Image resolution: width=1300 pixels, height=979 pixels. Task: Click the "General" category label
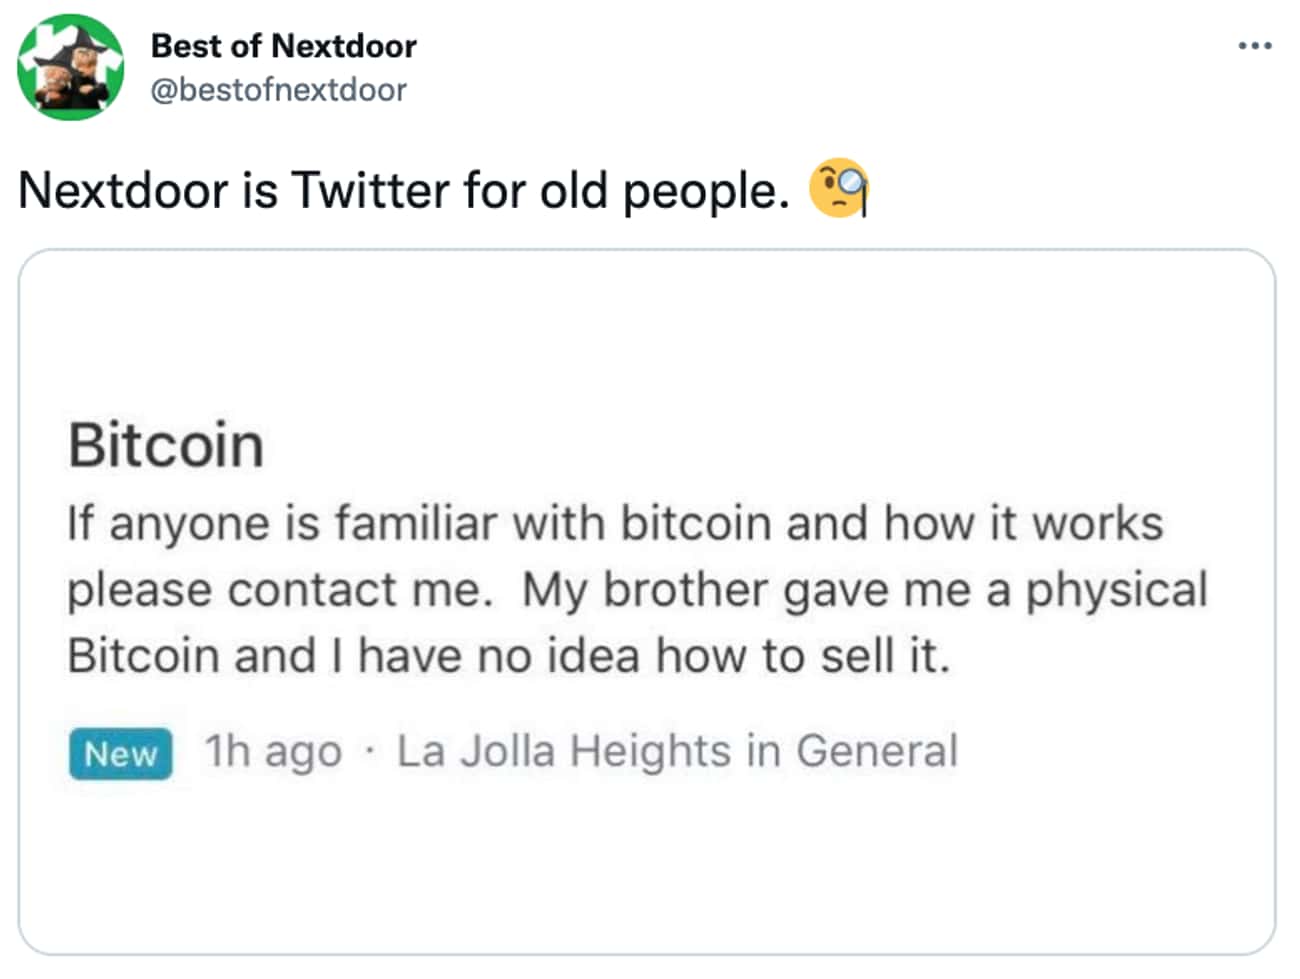click(877, 752)
